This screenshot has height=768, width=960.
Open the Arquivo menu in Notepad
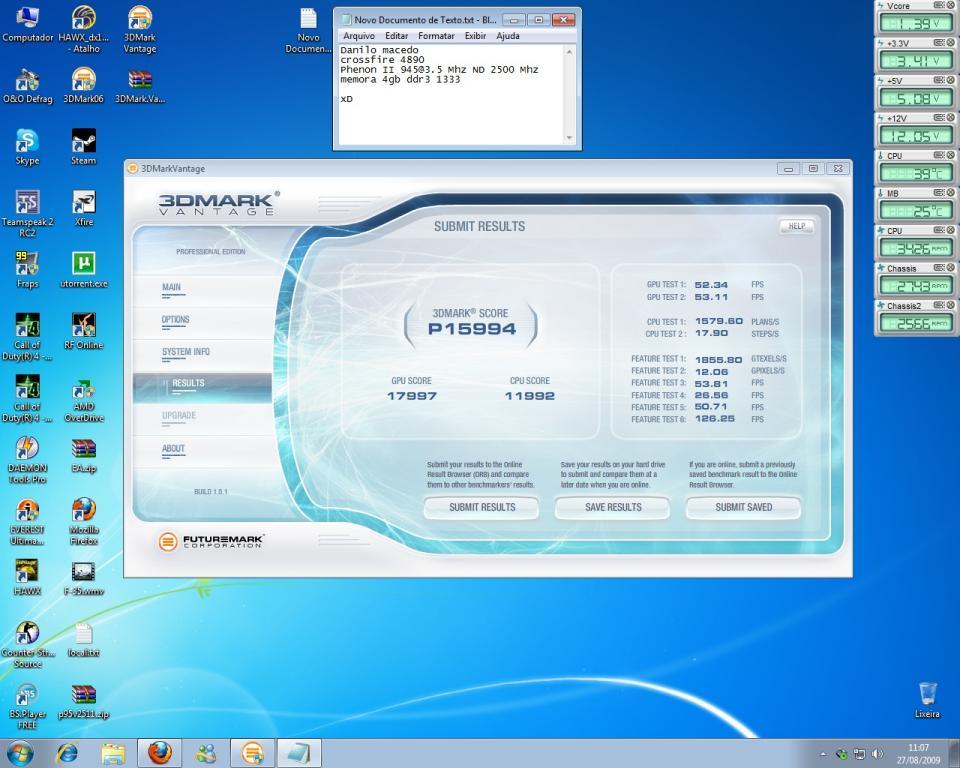pos(359,36)
